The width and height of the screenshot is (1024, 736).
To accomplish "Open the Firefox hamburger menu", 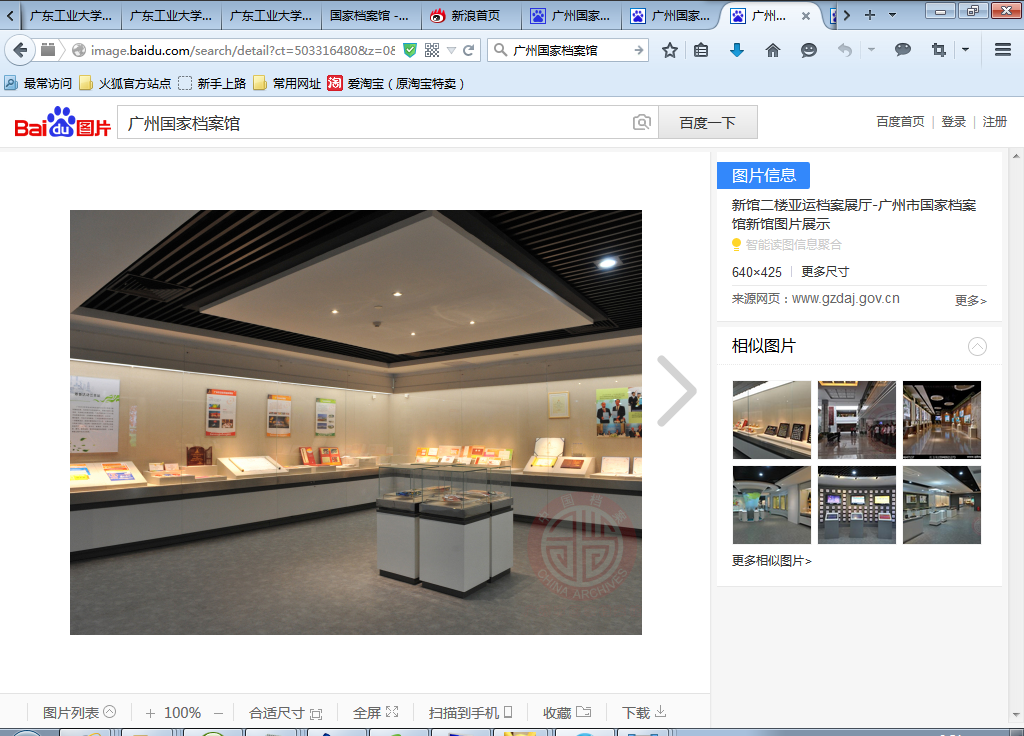I will point(1003,50).
